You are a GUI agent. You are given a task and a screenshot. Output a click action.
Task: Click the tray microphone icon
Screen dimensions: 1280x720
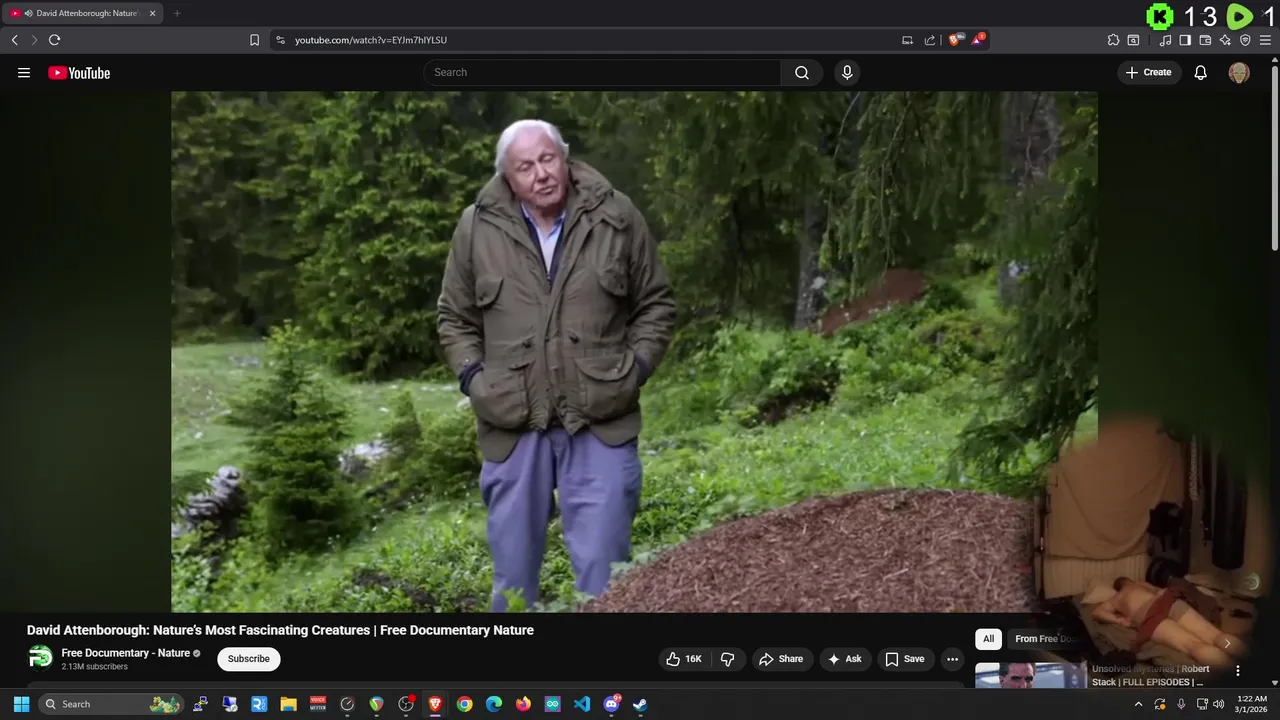(x=1181, y=704)
